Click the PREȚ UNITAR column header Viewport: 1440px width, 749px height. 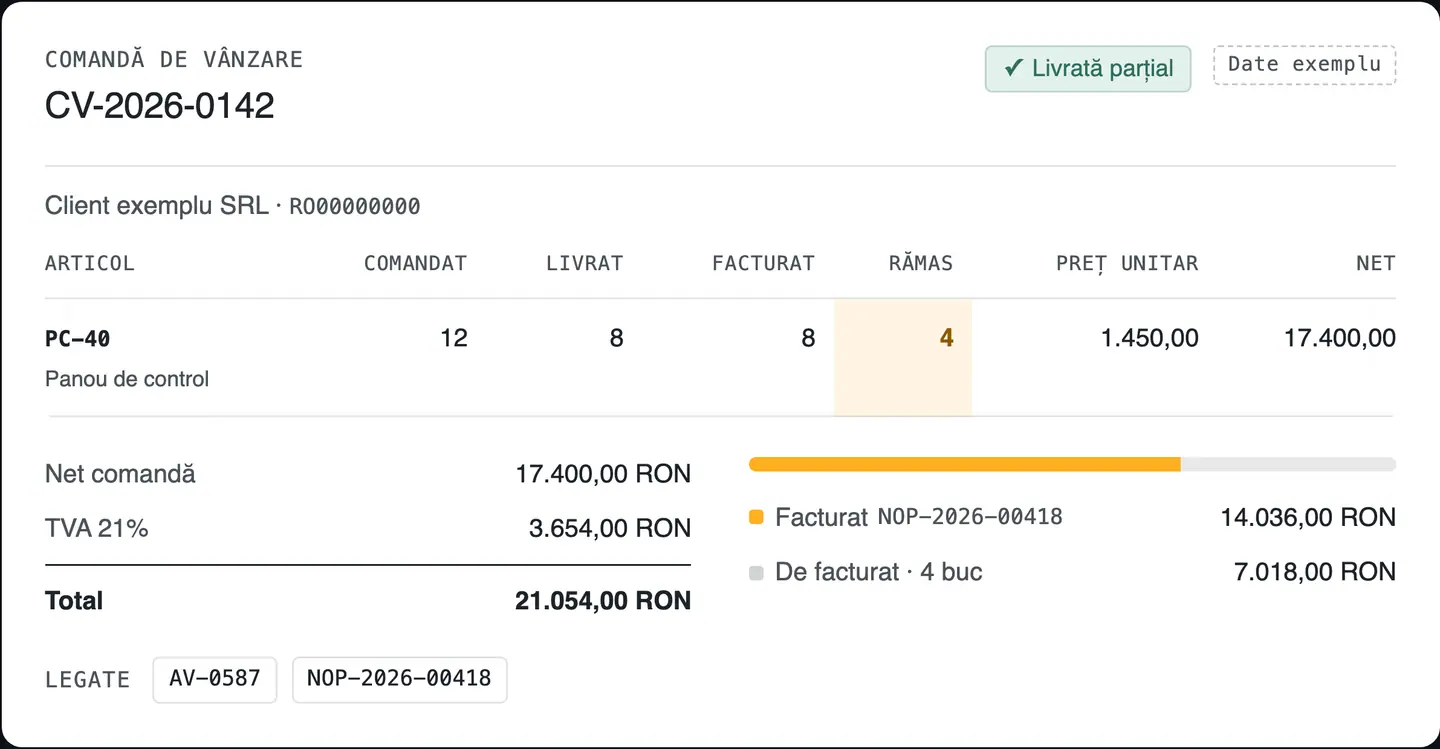coord(1127,264)
